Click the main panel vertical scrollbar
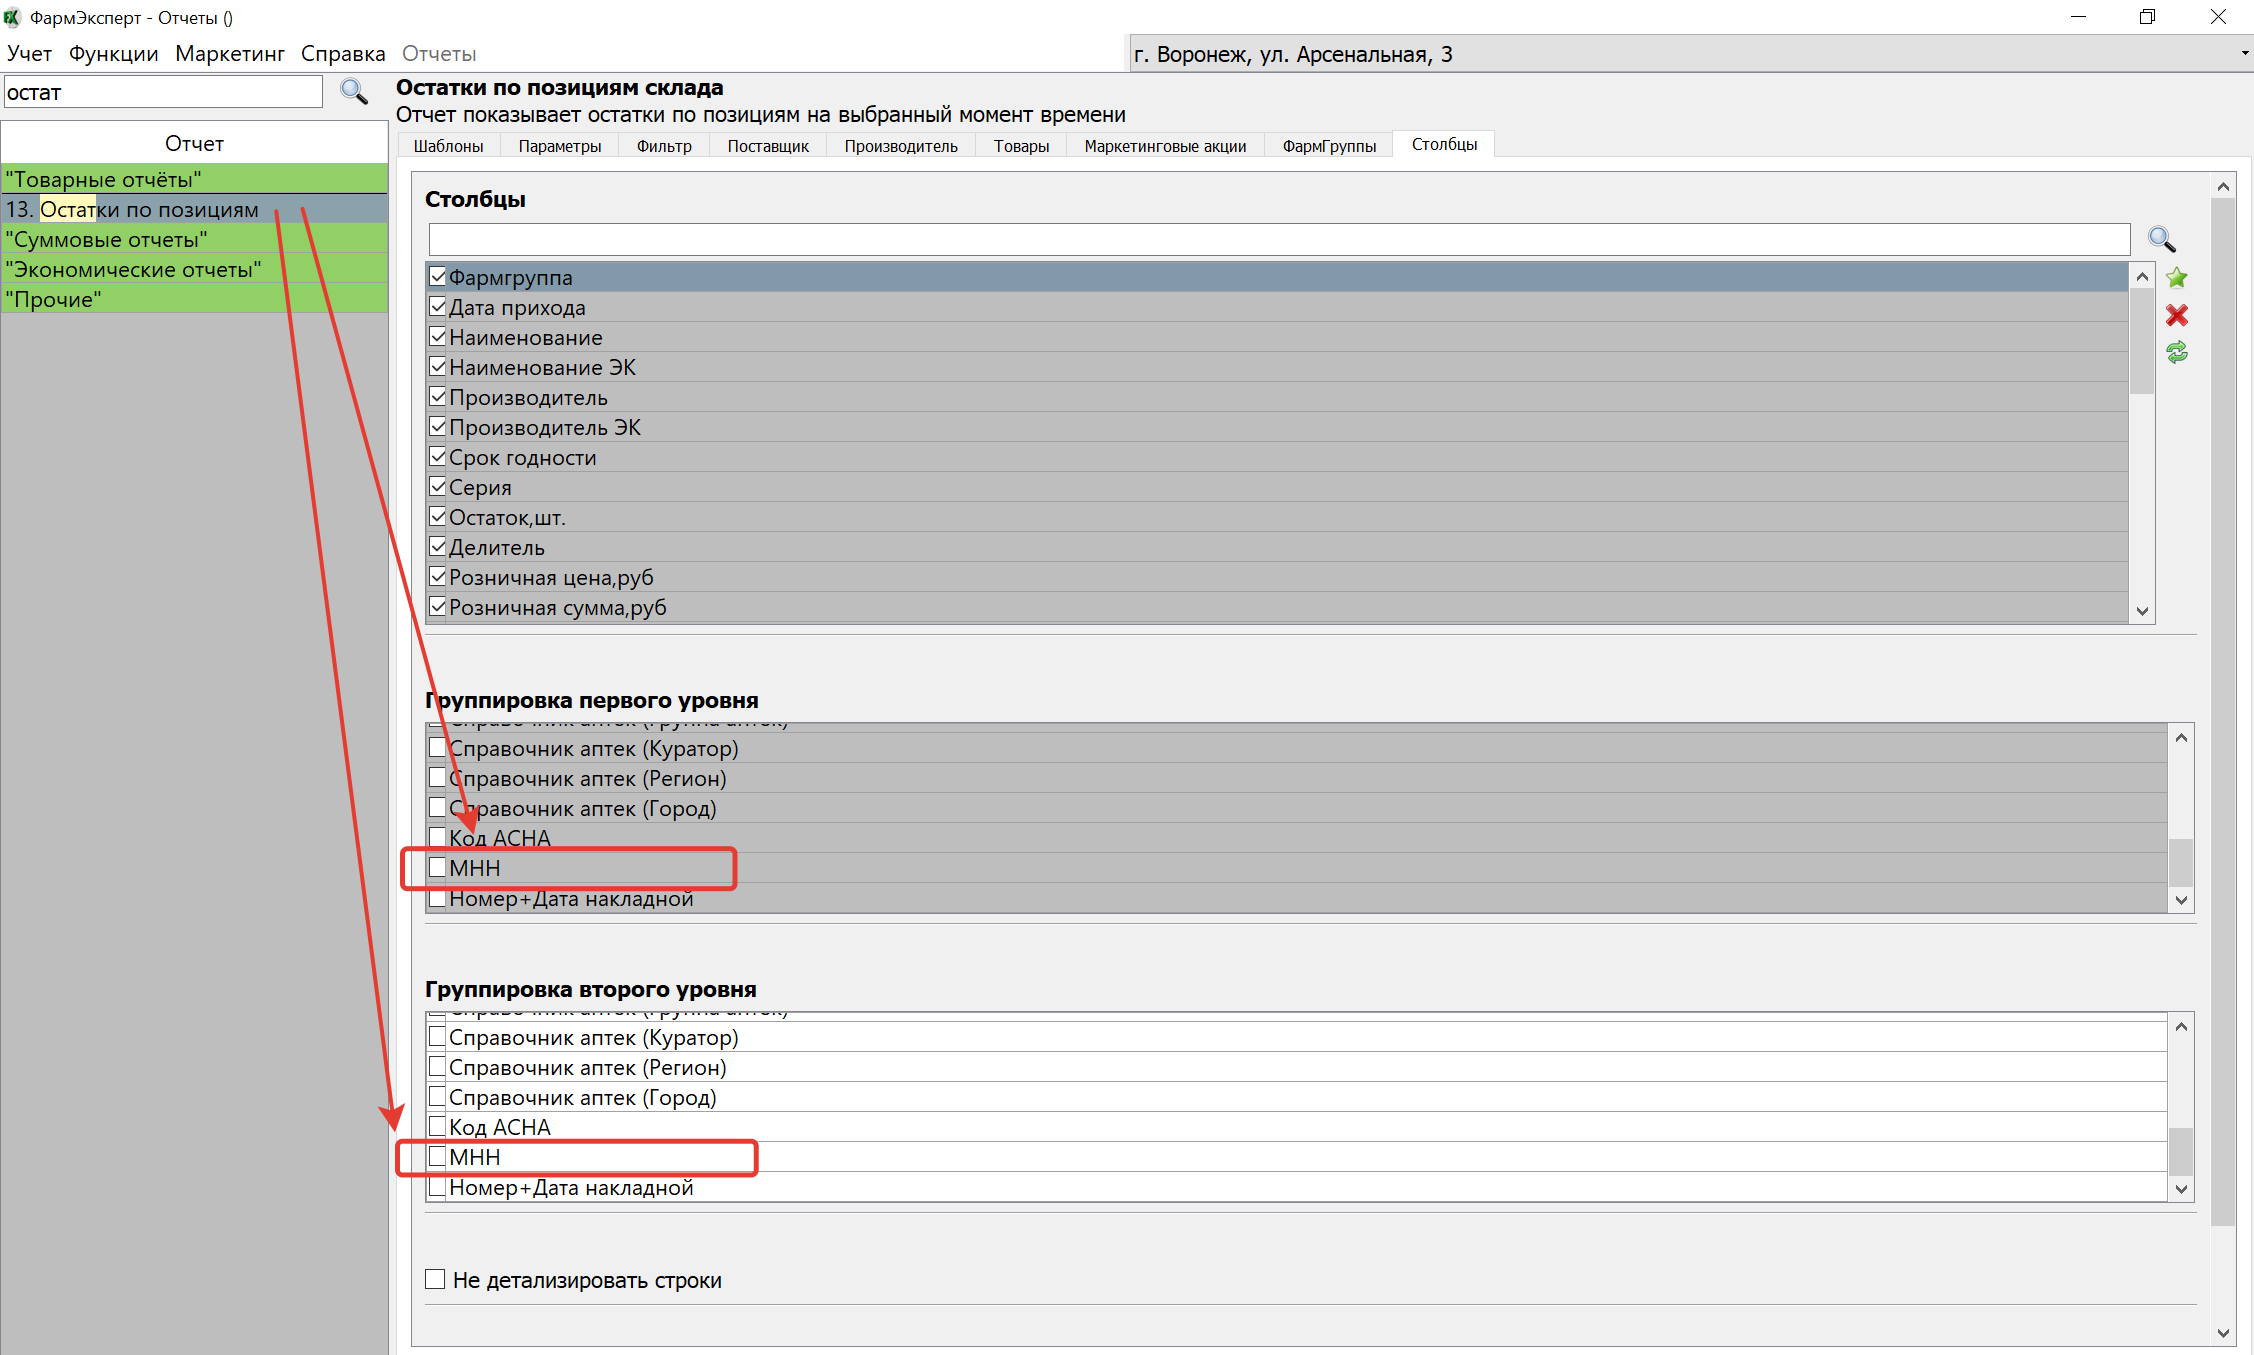Image resolution: width=2254 pixels, height=1355 pixels. point(2222,700)
